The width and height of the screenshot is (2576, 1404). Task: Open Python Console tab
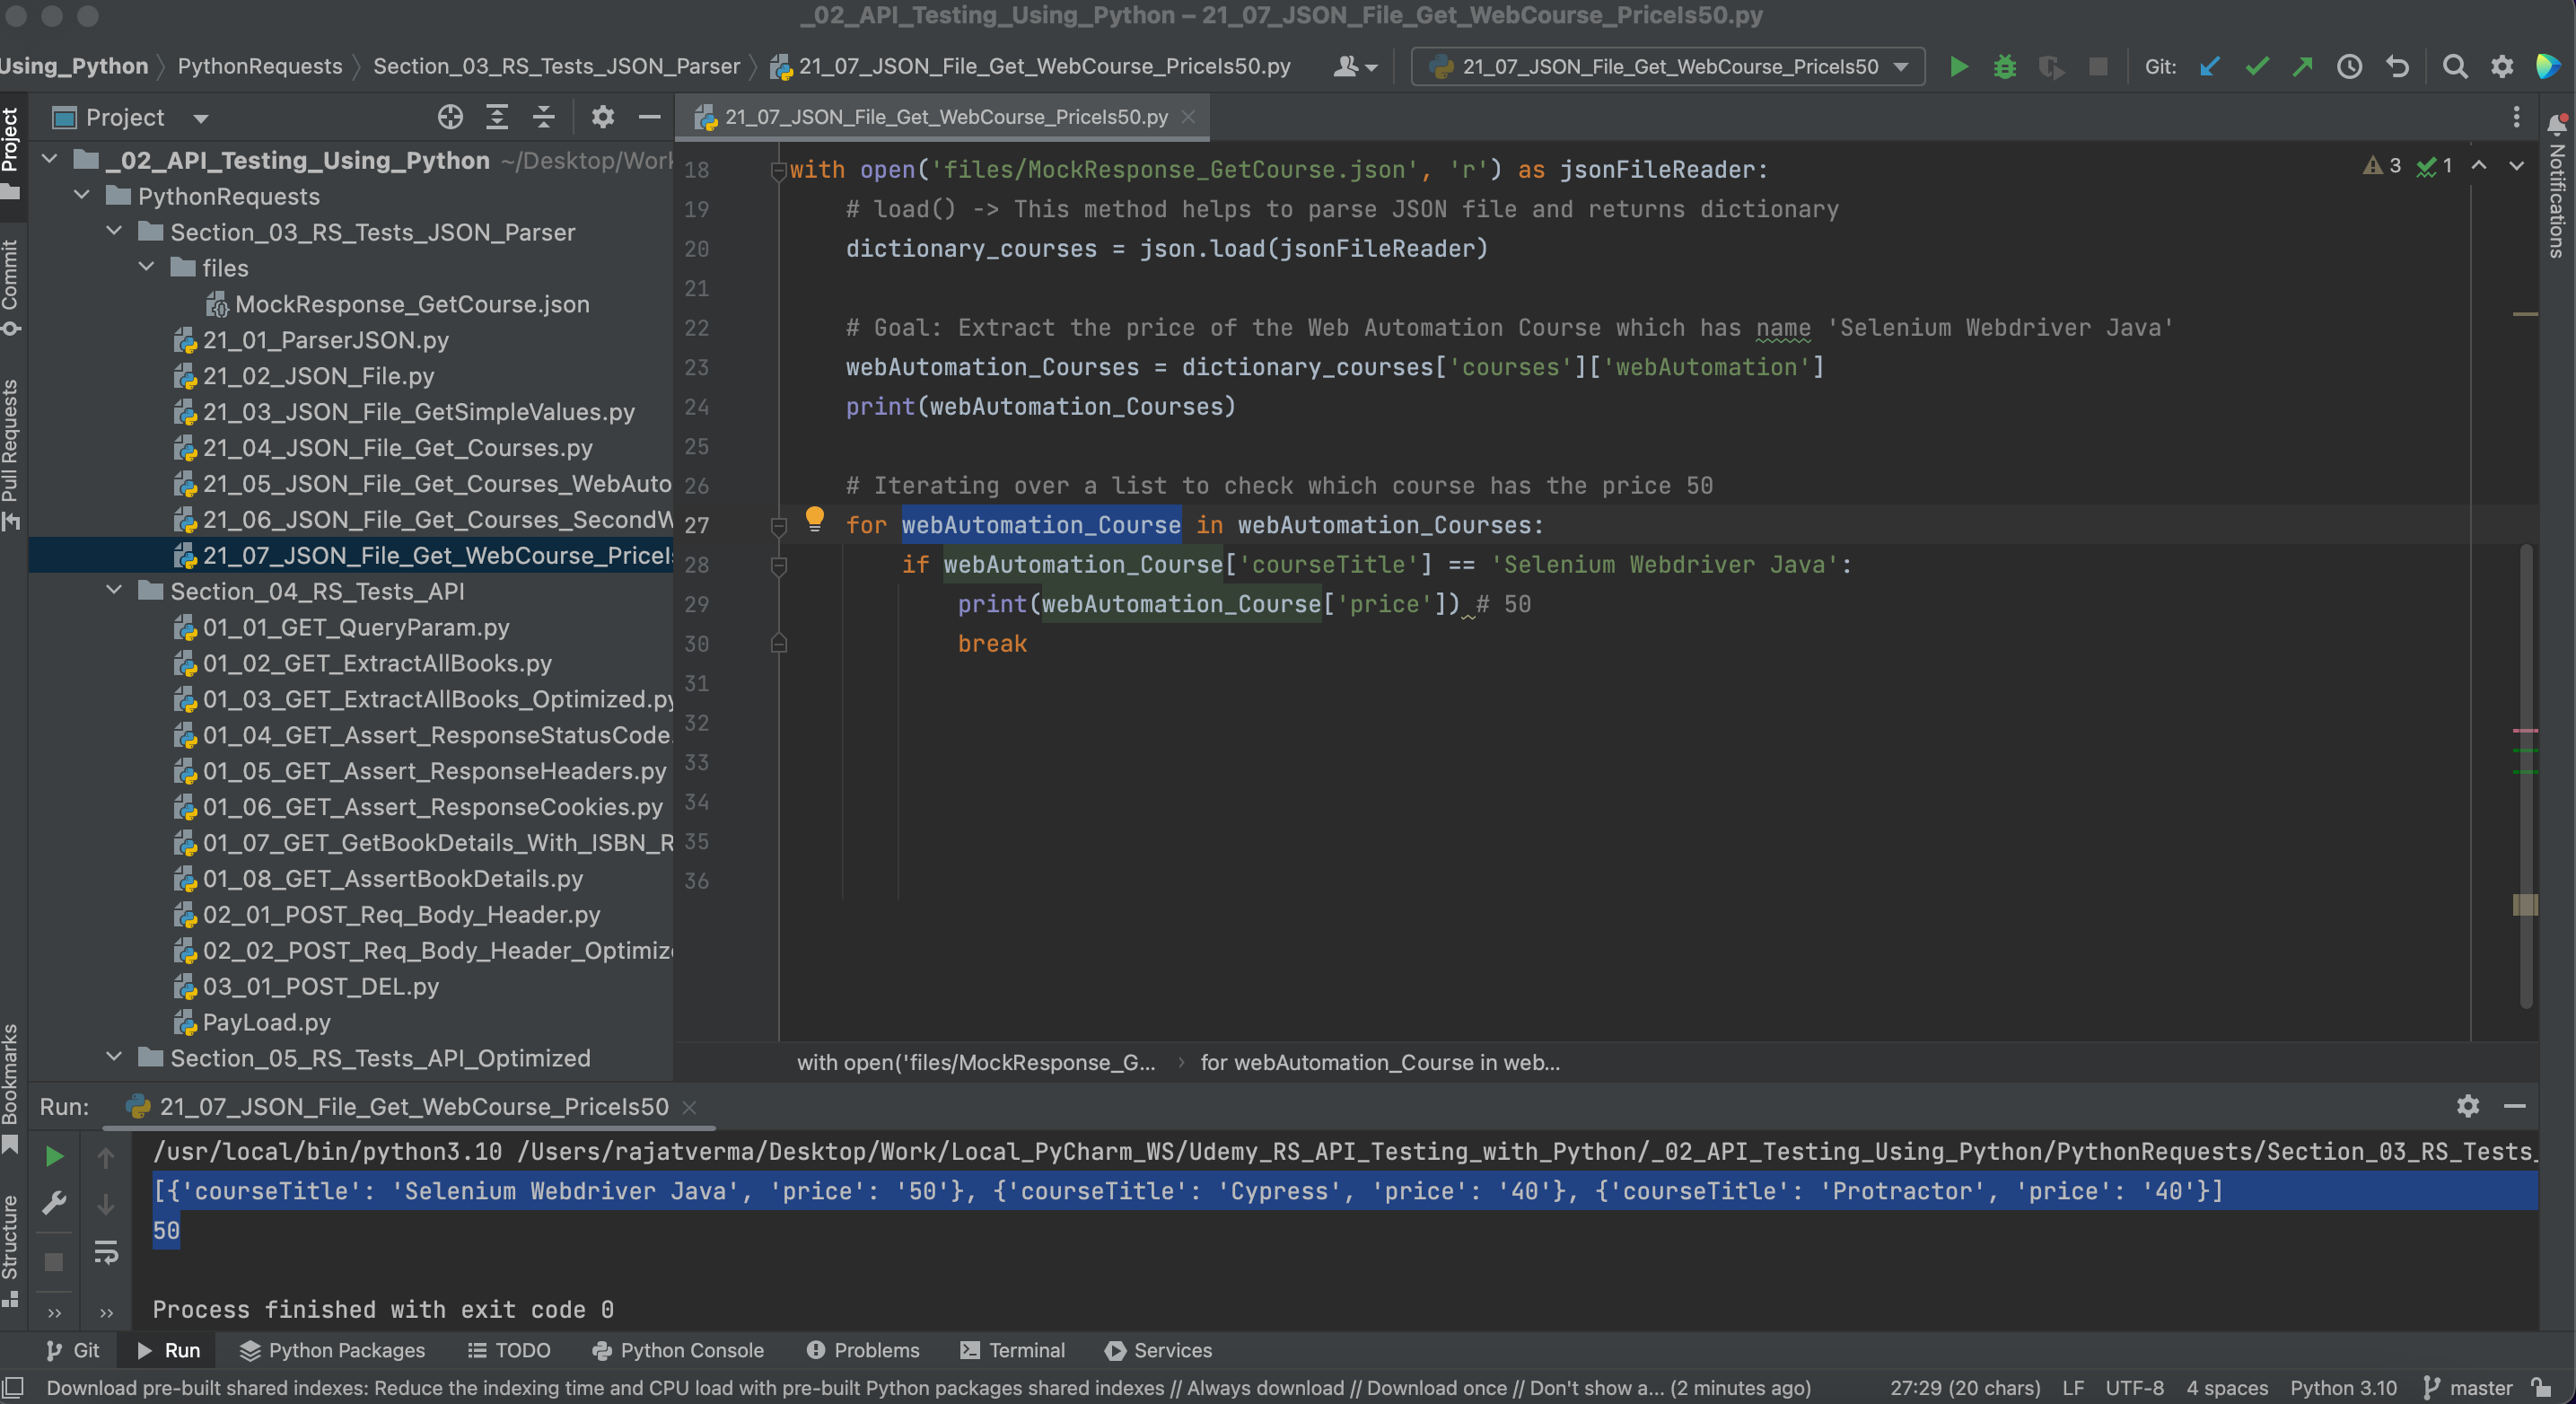678,1350
